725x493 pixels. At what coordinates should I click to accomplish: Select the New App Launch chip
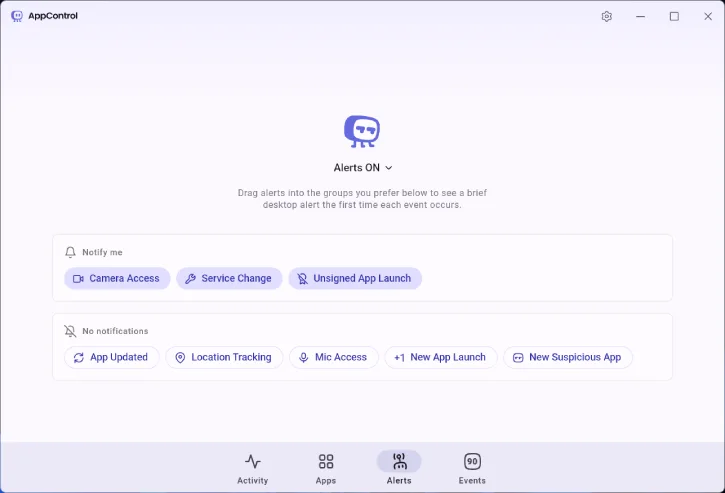tap(441, 357)
